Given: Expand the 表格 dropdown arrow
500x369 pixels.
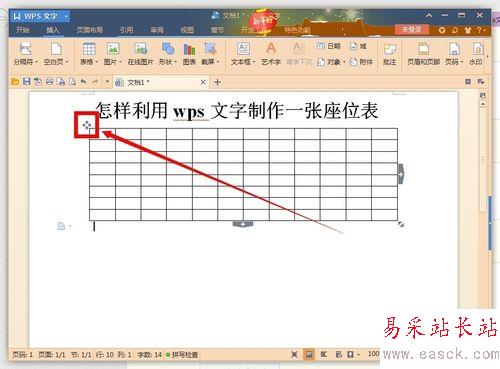Looking at the screenshot, I should tap(97, 62).
